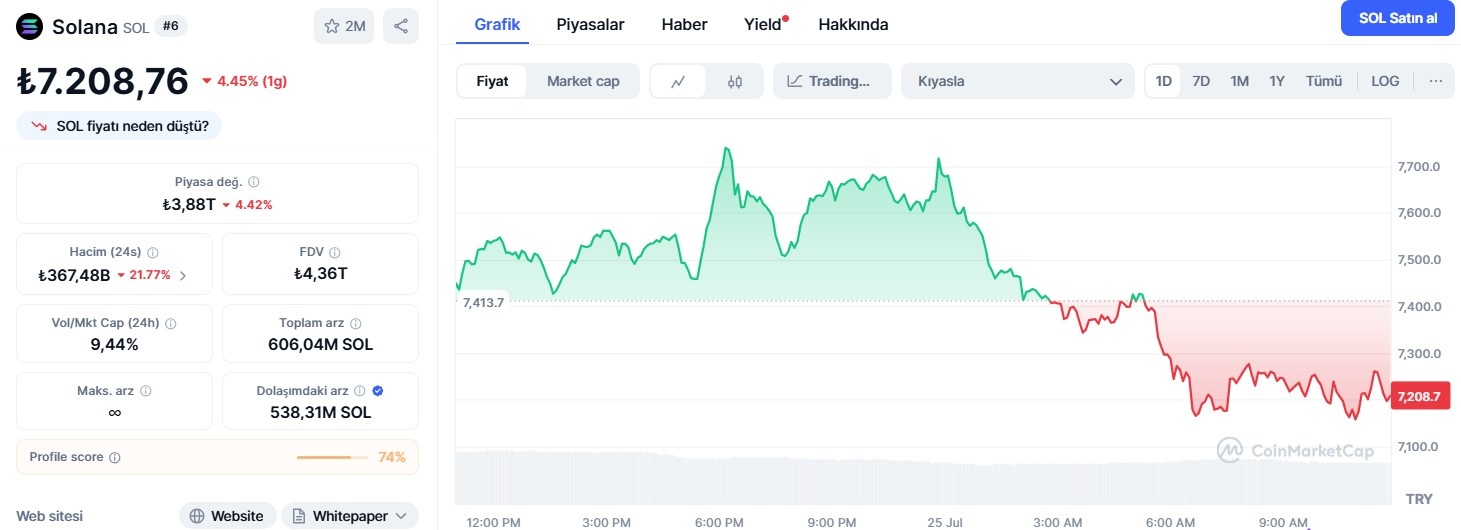
Task: Click FDV value ₺4,36T
Action: (x=320, y=273)
